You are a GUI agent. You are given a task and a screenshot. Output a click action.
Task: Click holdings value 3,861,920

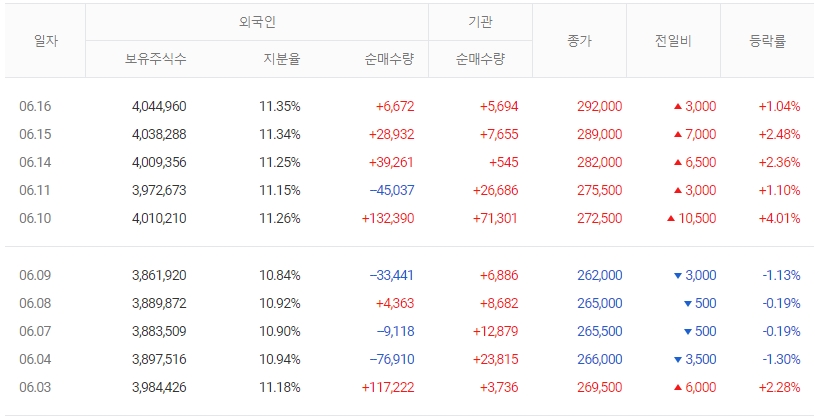point(159,276)
